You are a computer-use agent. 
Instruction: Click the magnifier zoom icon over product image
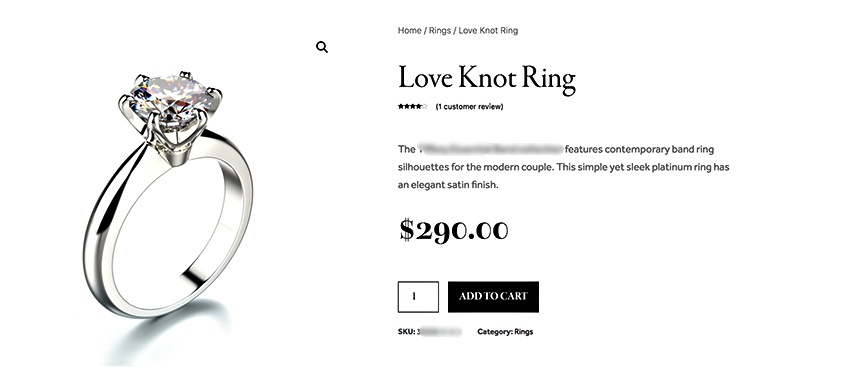[322, 47]
